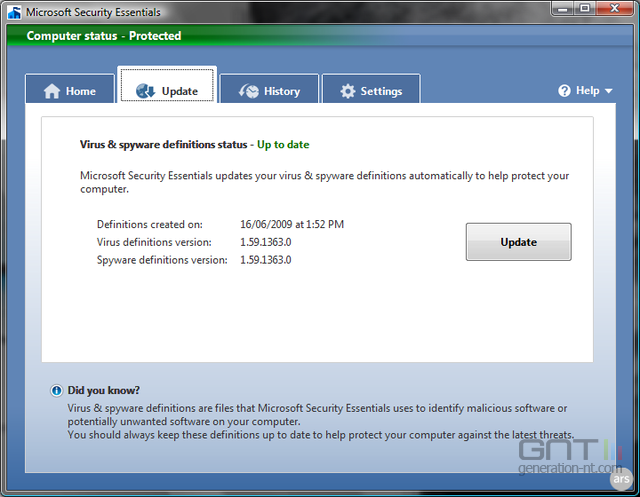
Task: Click the 'Spyware definitions version:' label
Action: pos(162,260)
